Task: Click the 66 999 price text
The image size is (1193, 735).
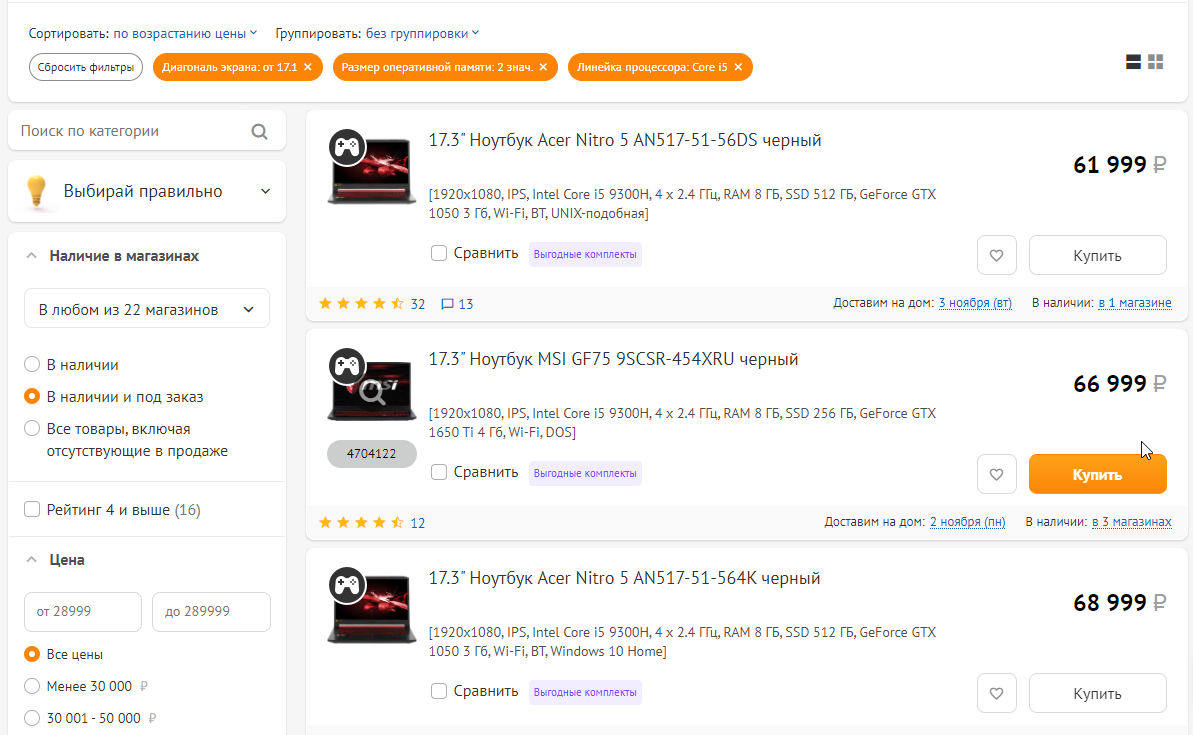Action: tap(1109, 383)
